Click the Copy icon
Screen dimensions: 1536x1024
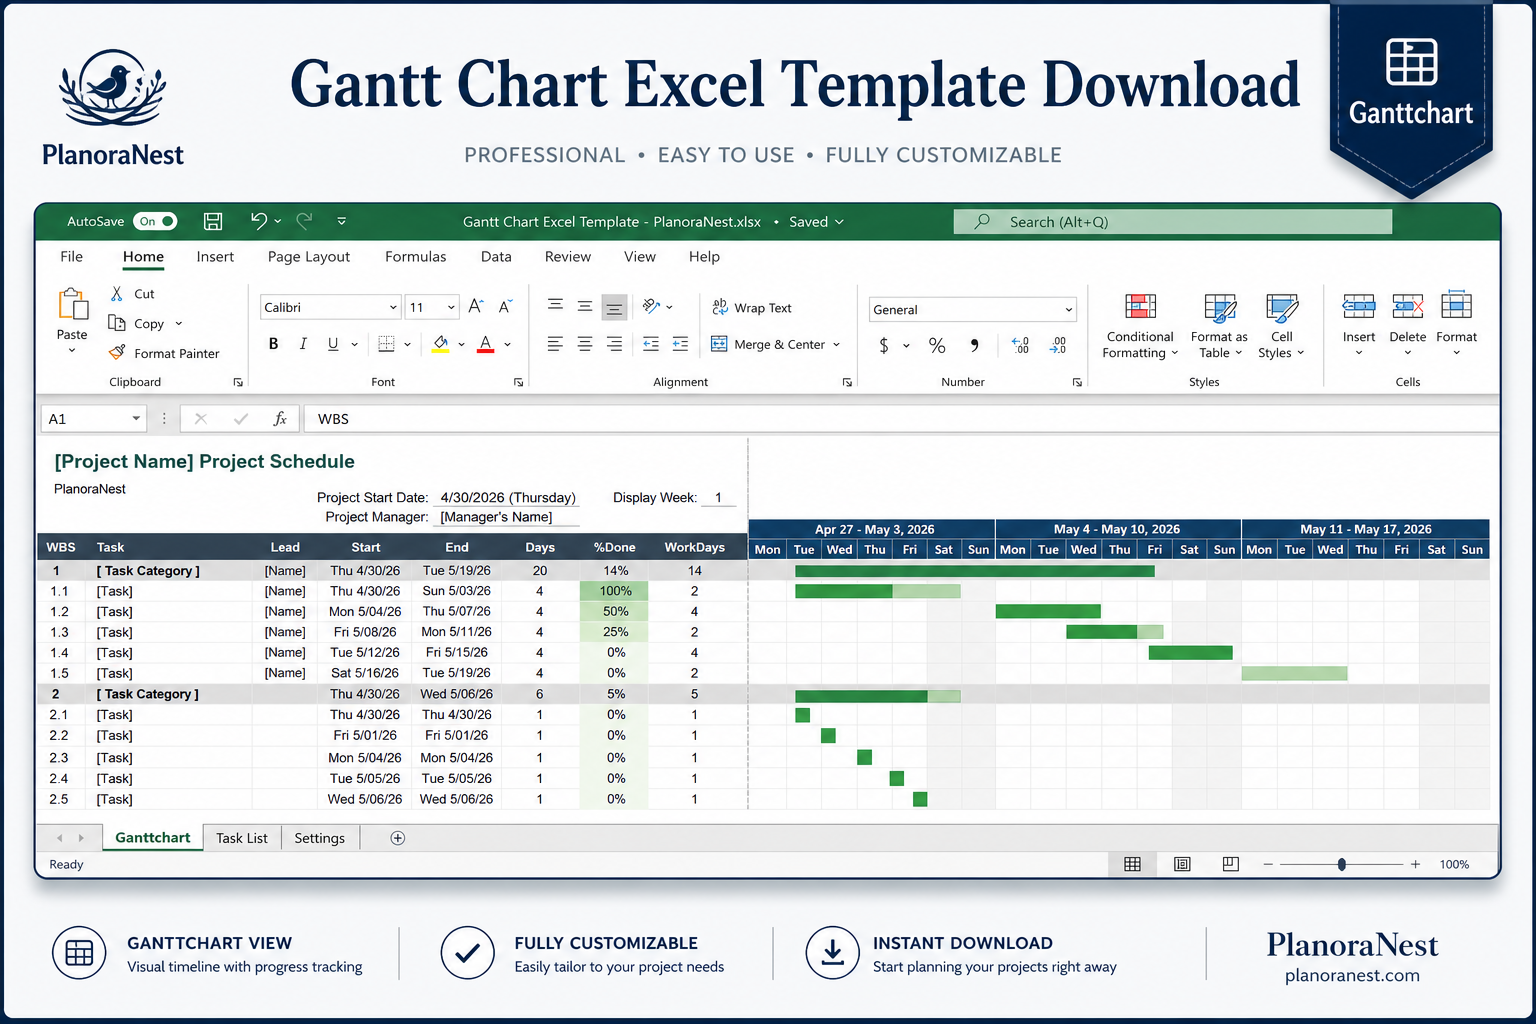[117, 323]
